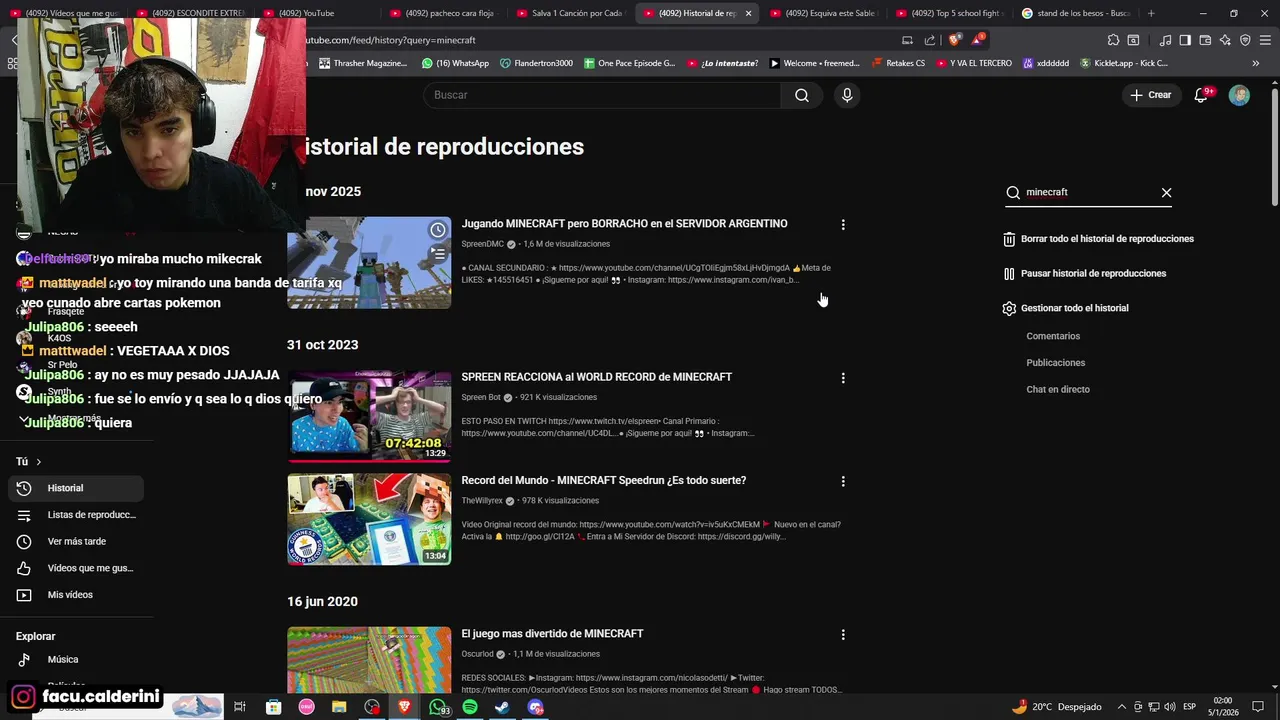Open the media control music note icon

pyautogui.click(x=1165, y=40)
